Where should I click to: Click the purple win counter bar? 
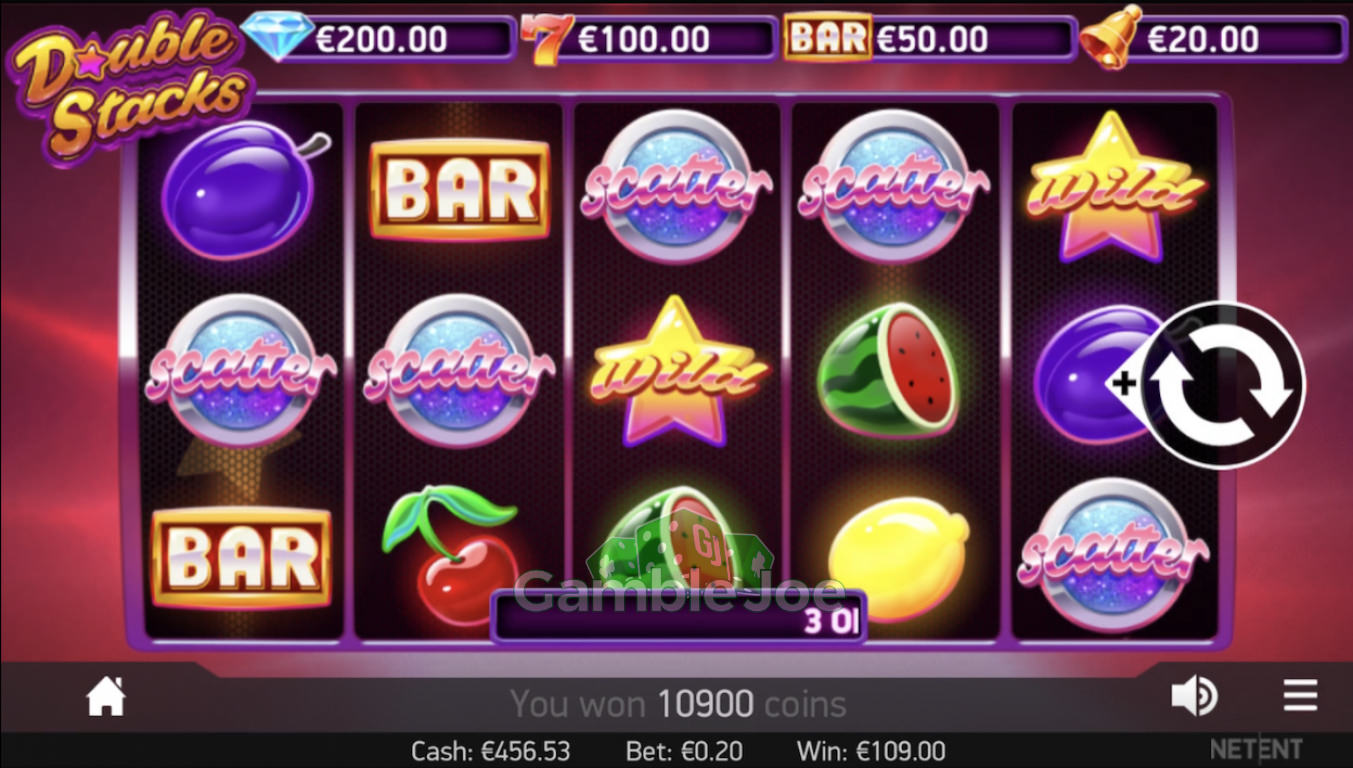pyautogui.click(x=679, y=617)
